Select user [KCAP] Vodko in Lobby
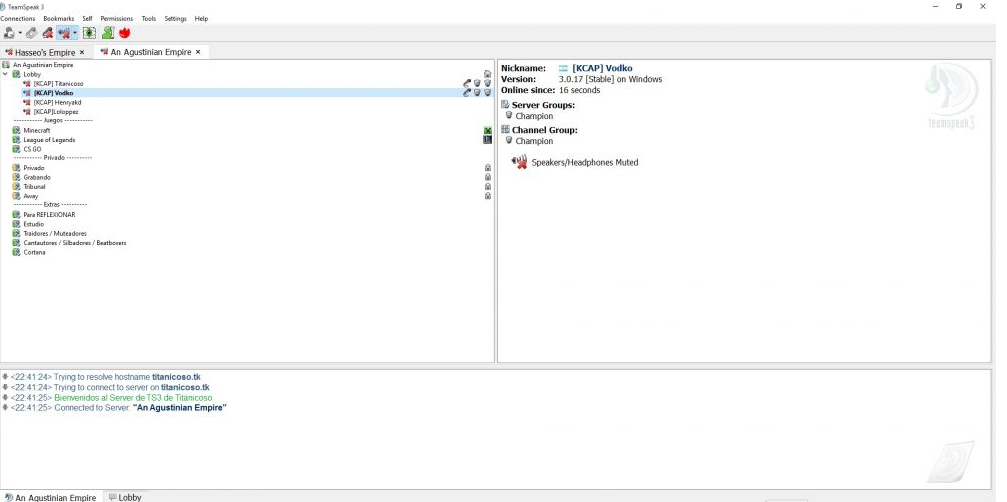The height and width of the screenshot is (502, 1007). coord(53,93)
